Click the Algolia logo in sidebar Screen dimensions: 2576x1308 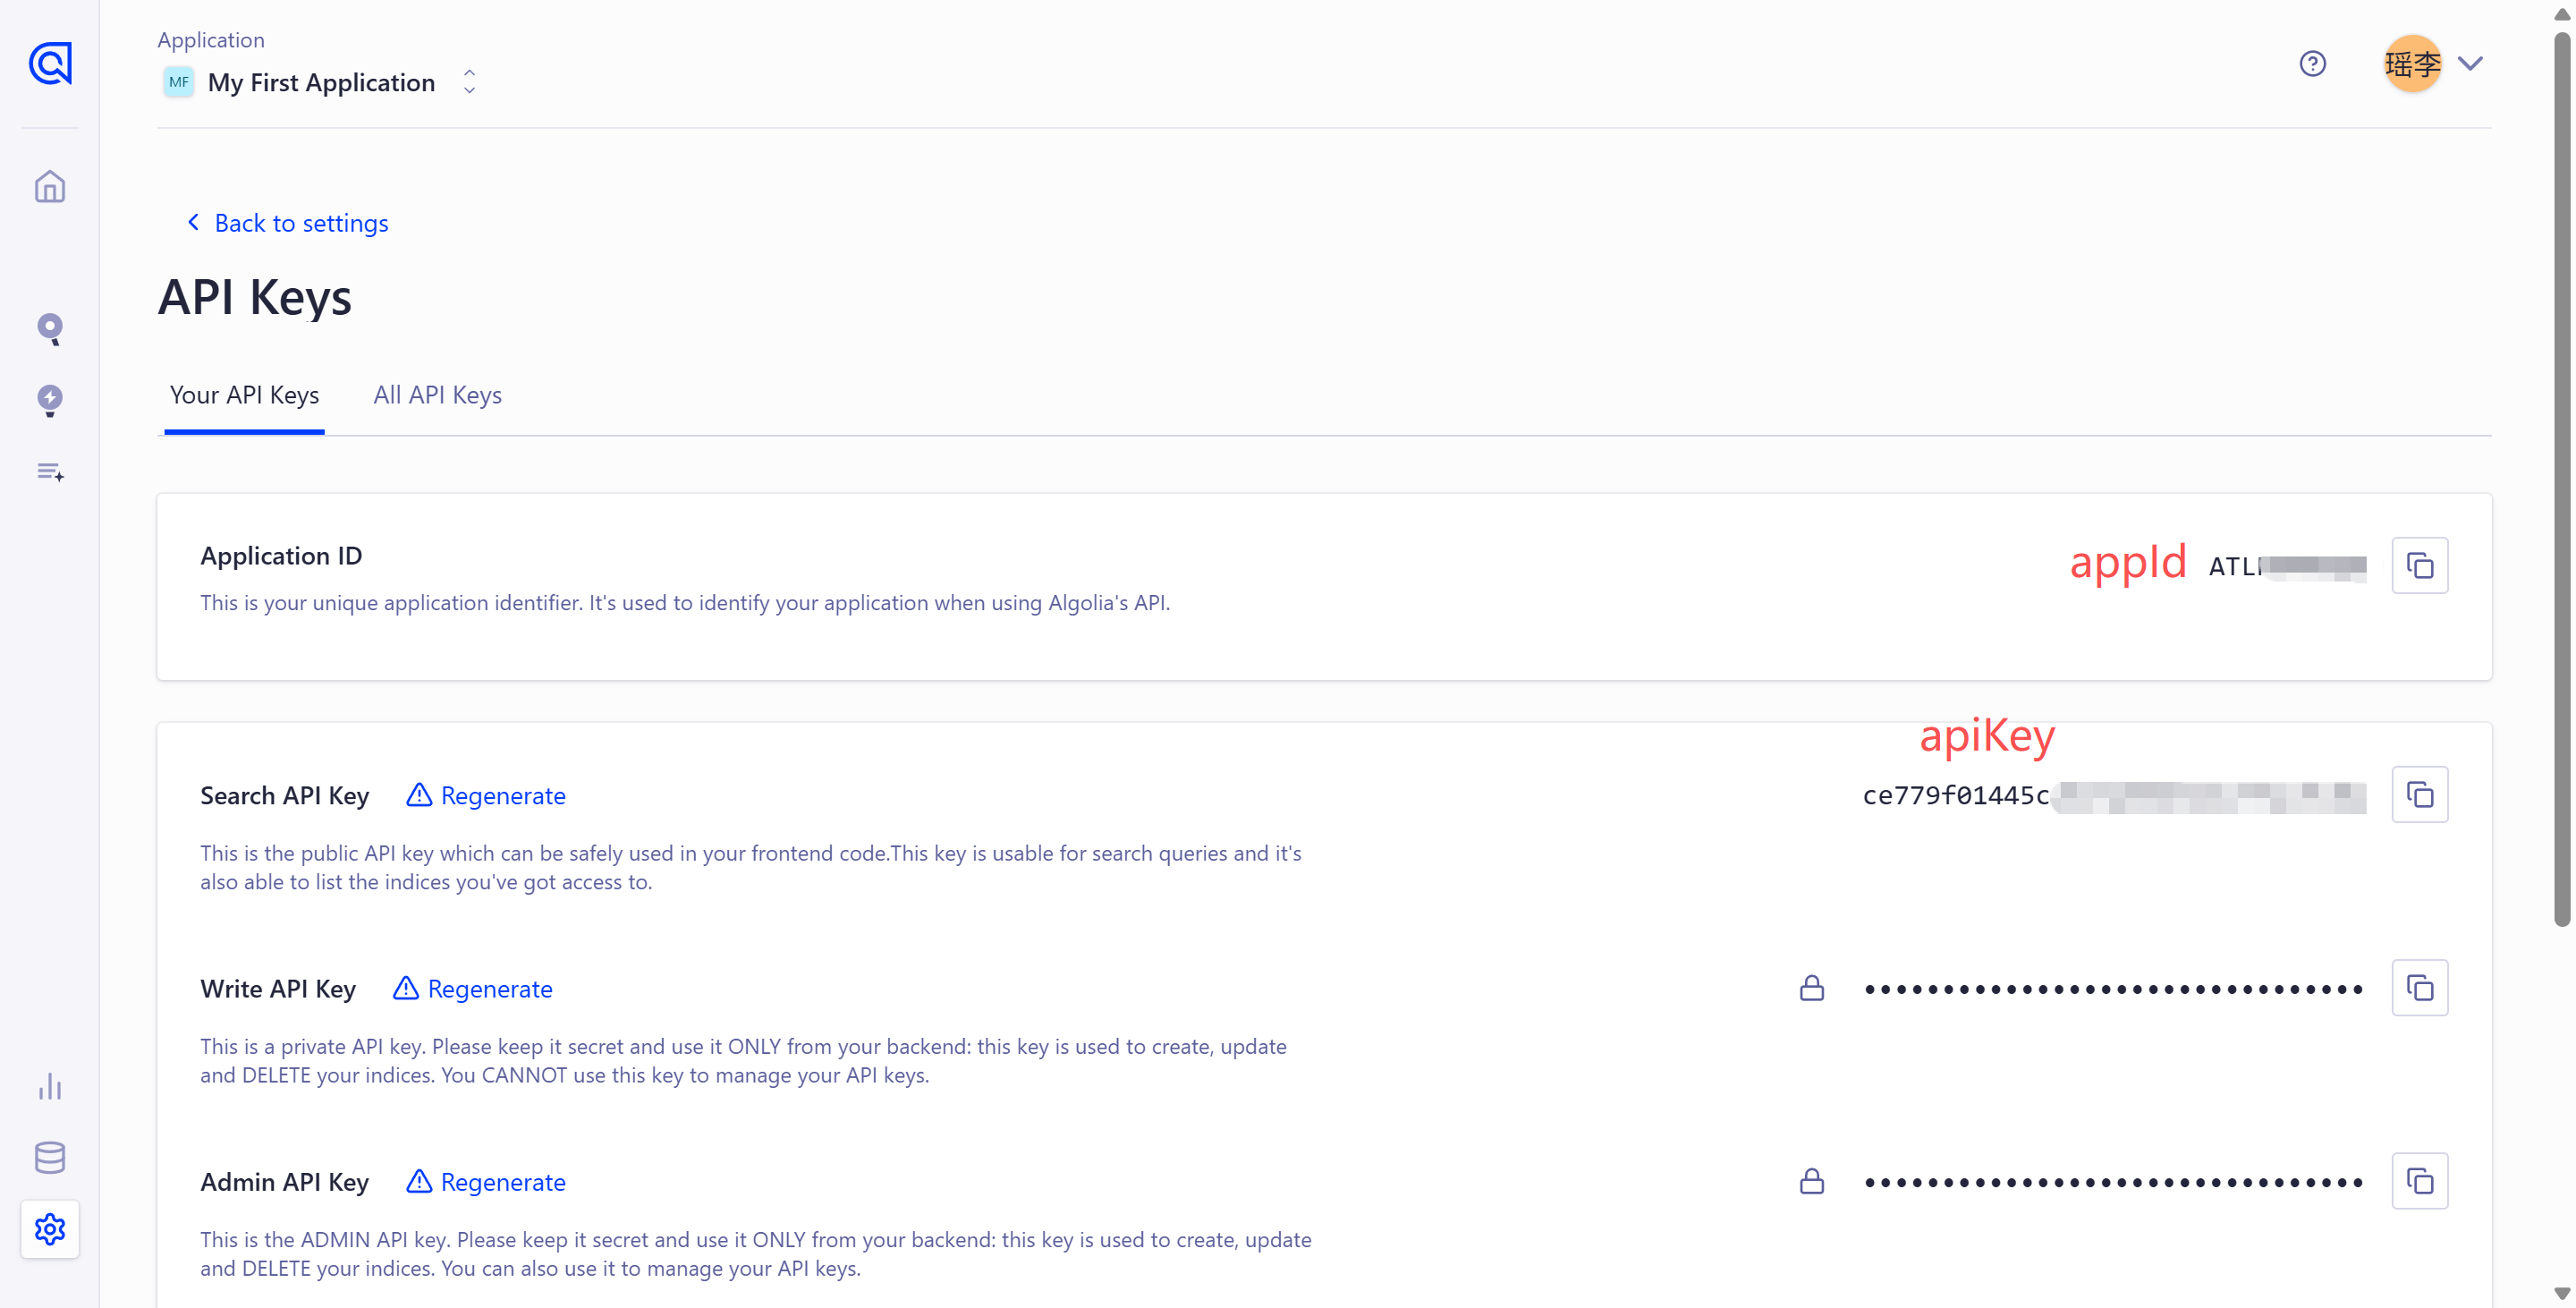pyautogui.click(x=50, y=64)
